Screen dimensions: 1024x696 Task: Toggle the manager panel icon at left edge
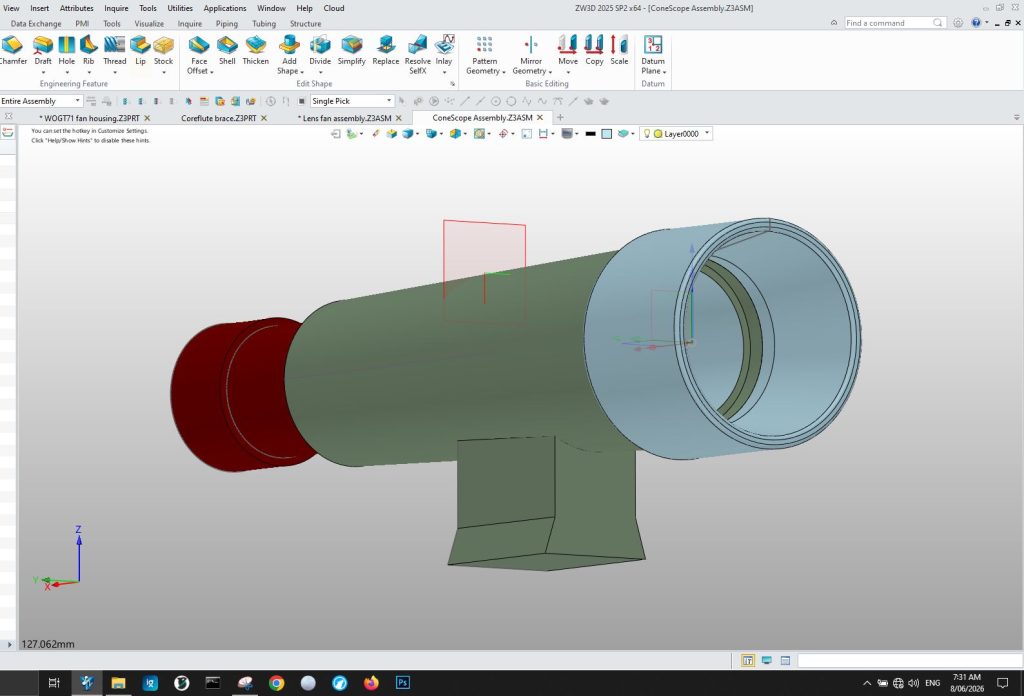click(x=8, y=132)
